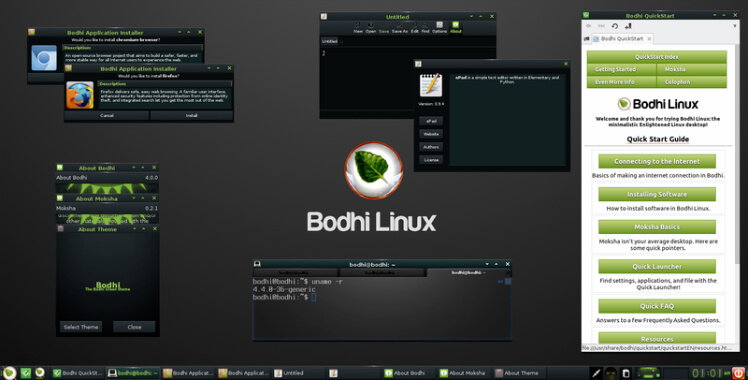
Task: Click the ePad notepad logo in About dialog
Action: 431,85
